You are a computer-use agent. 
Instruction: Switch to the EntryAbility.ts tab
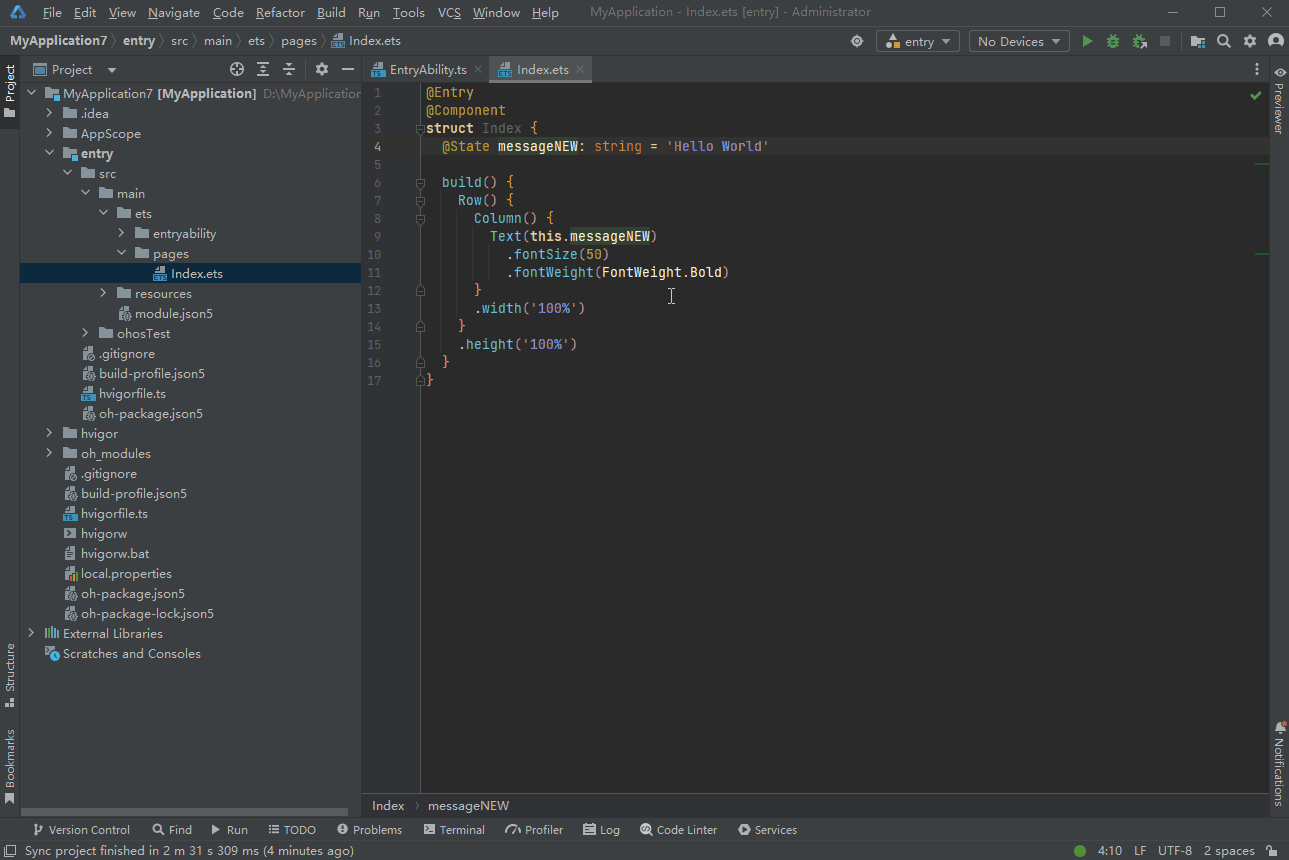[x=427, y=69]
